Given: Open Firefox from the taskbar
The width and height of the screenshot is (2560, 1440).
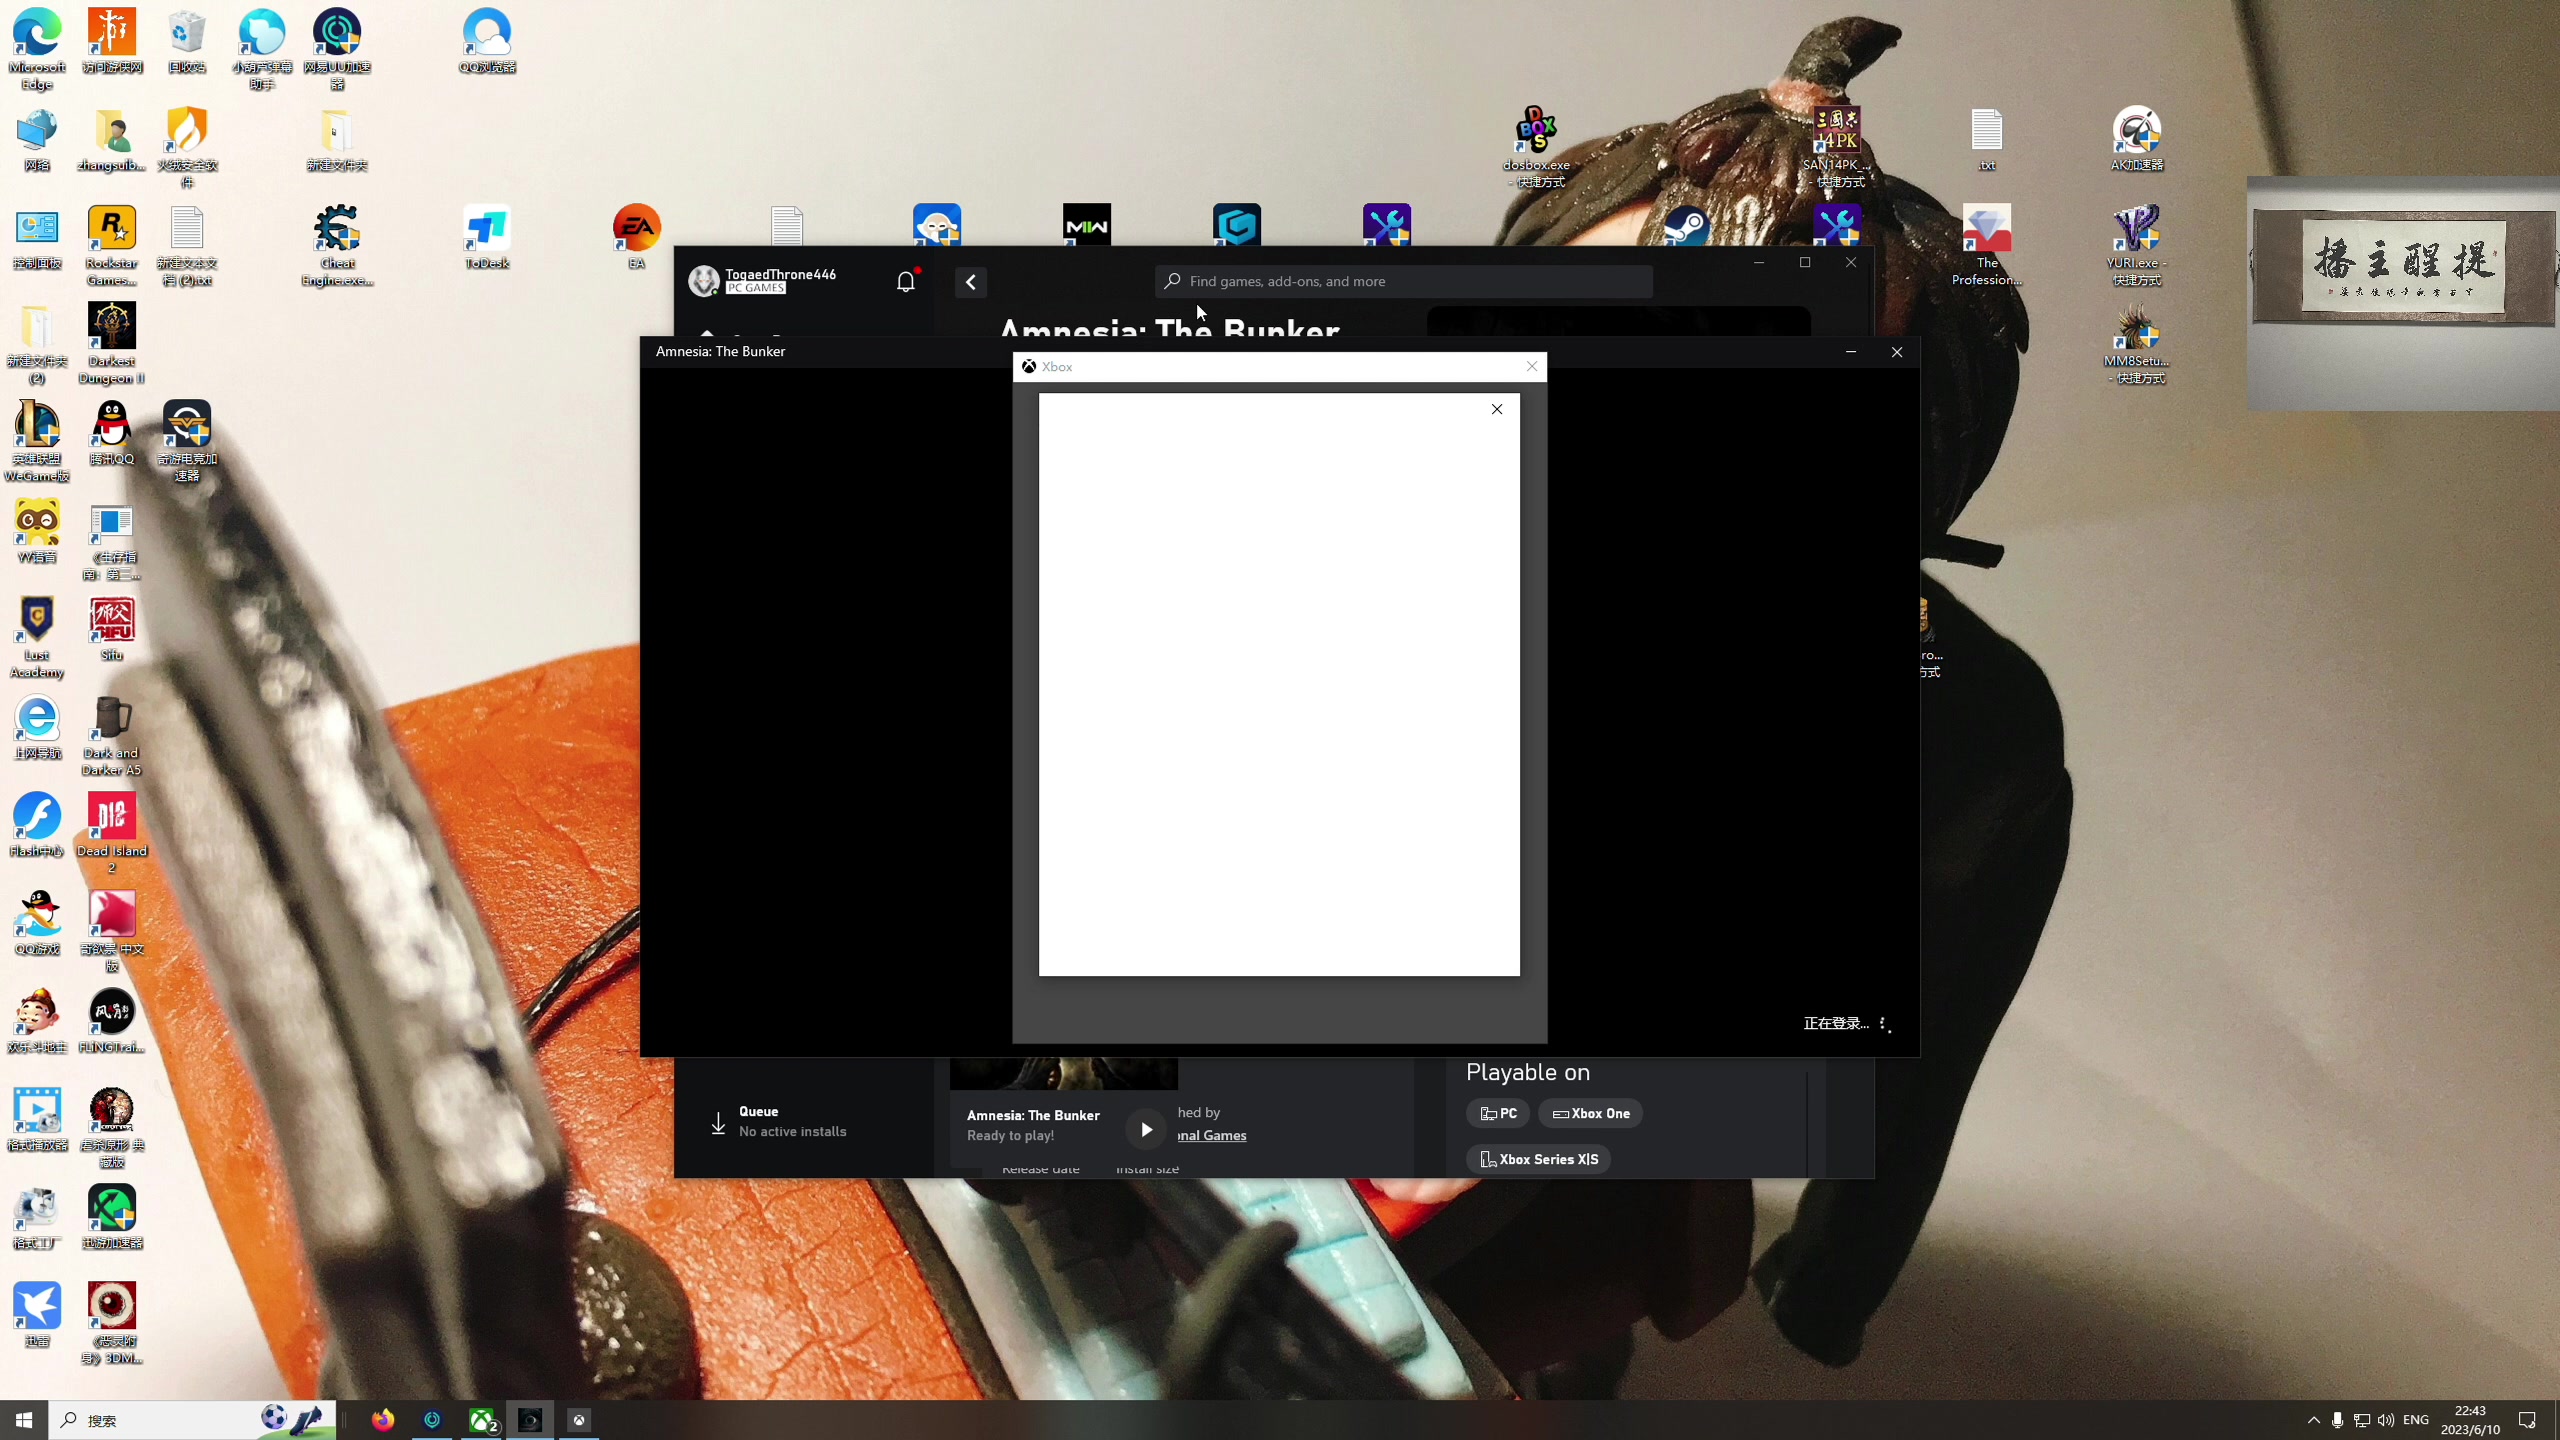Looking at the screenshot, I should pos(383,1420).
